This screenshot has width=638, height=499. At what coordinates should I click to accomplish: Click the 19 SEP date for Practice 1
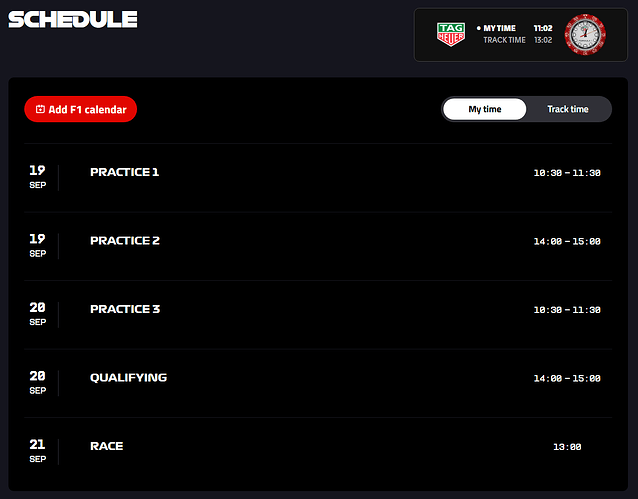point(37,176)
